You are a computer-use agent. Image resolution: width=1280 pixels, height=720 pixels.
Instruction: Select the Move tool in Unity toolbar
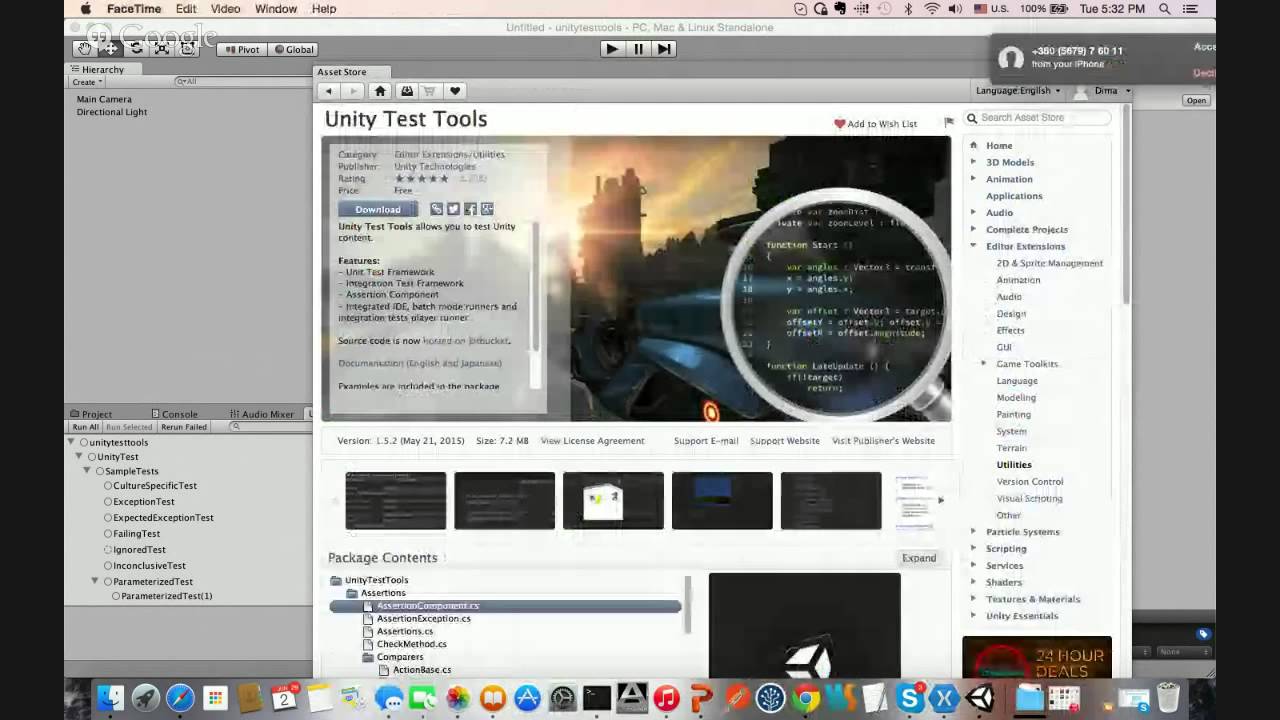pyautogui.click(x=111, y=49)
